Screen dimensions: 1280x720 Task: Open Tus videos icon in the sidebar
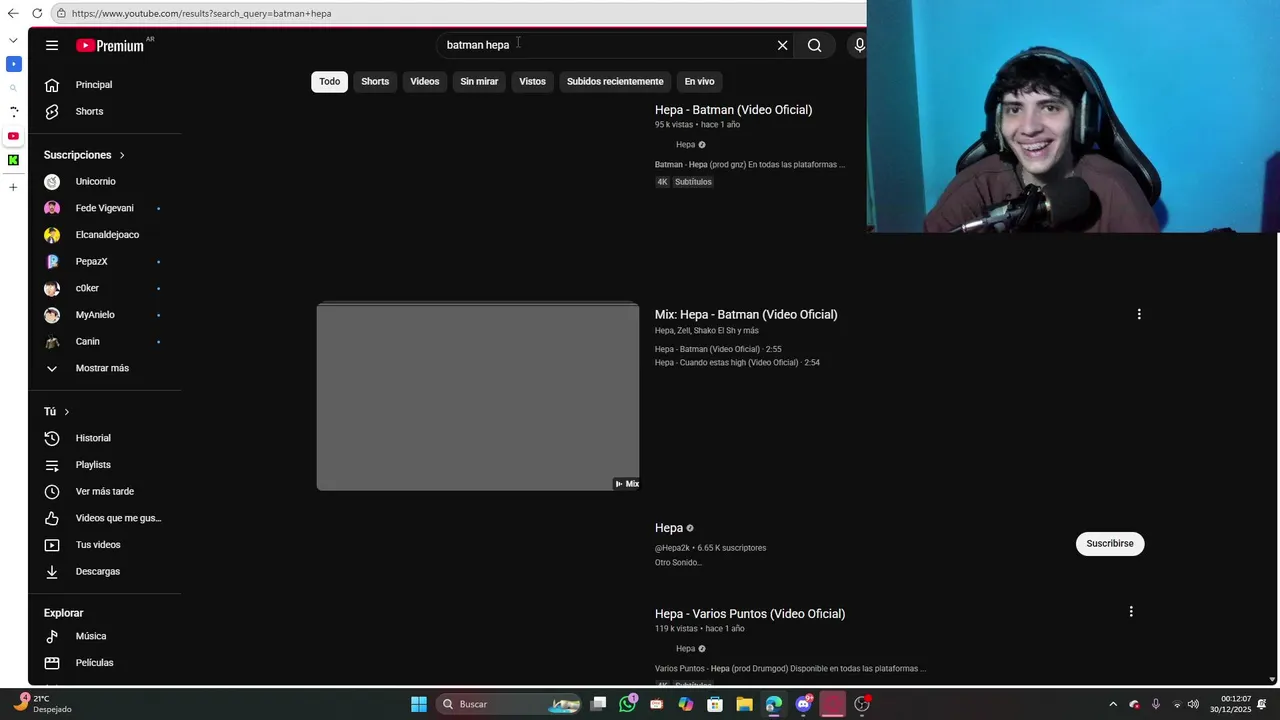pos(52,545)
